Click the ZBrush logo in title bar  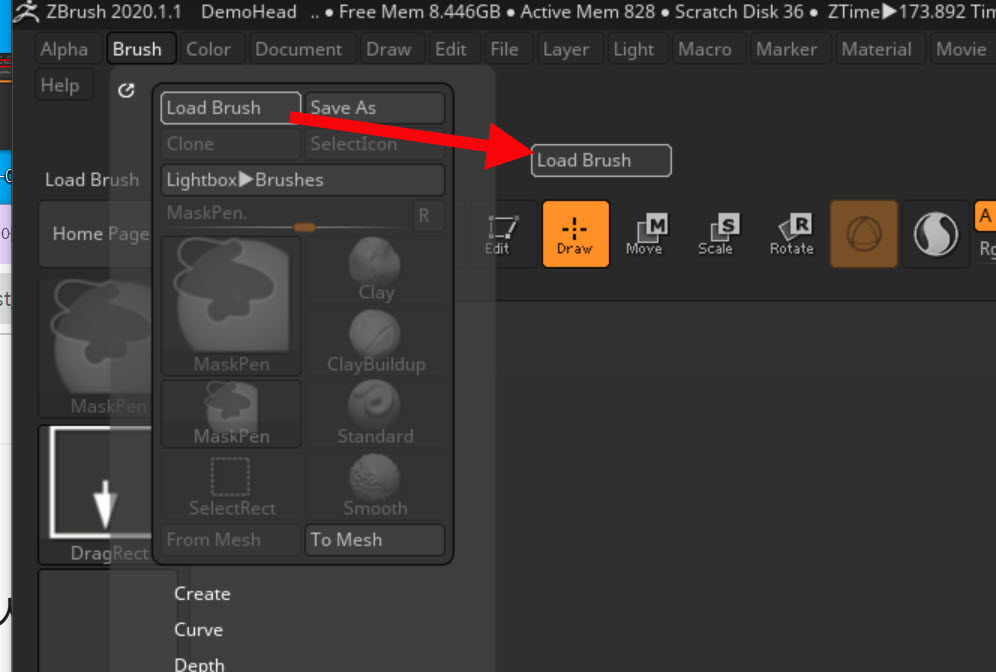click(x=26, y=11)
